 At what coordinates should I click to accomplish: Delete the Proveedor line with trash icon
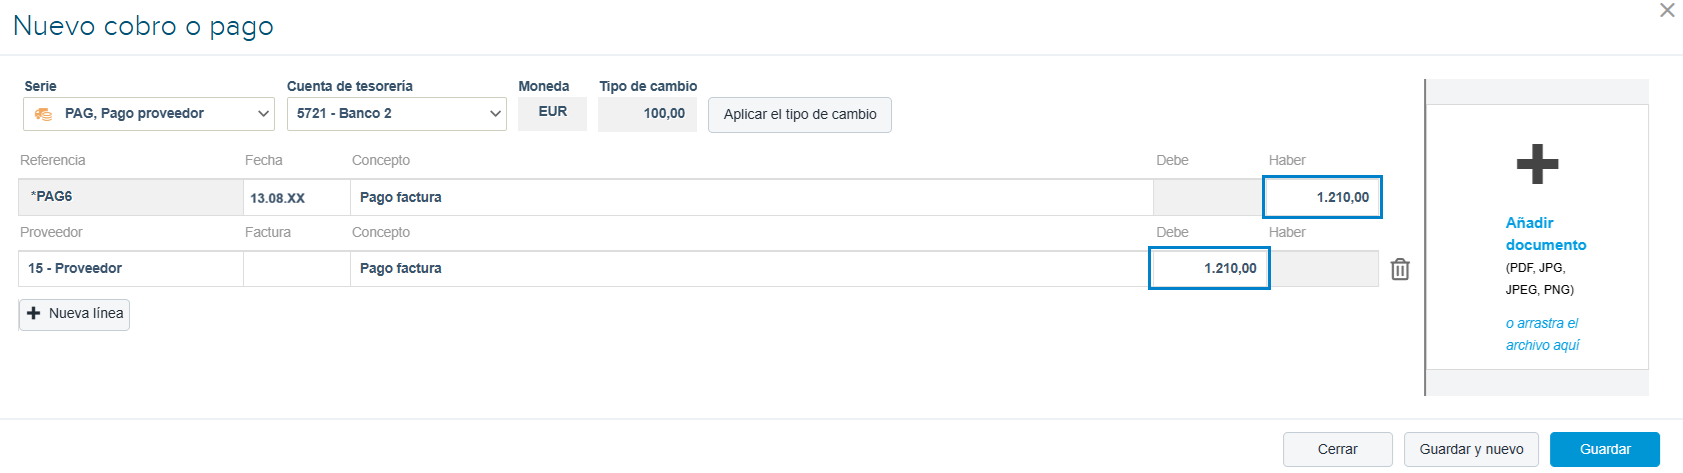[x=1400, y=269]
